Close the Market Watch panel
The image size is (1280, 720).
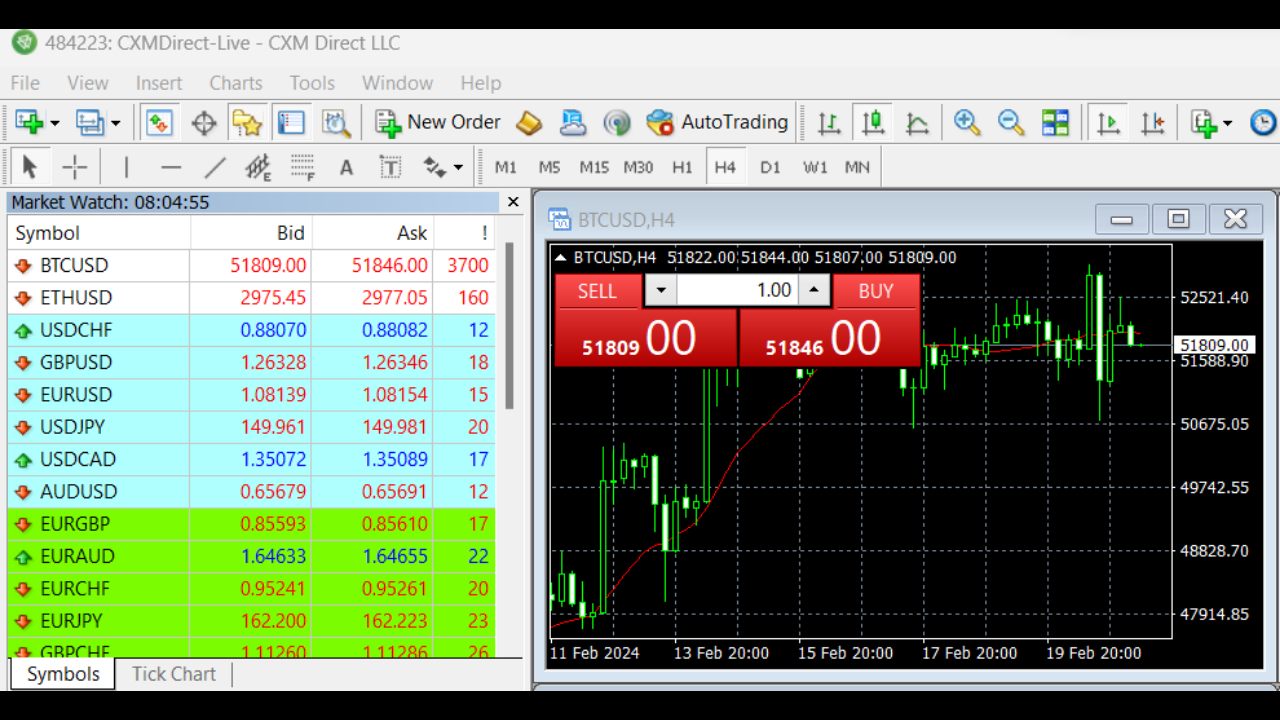pos(513,202)
